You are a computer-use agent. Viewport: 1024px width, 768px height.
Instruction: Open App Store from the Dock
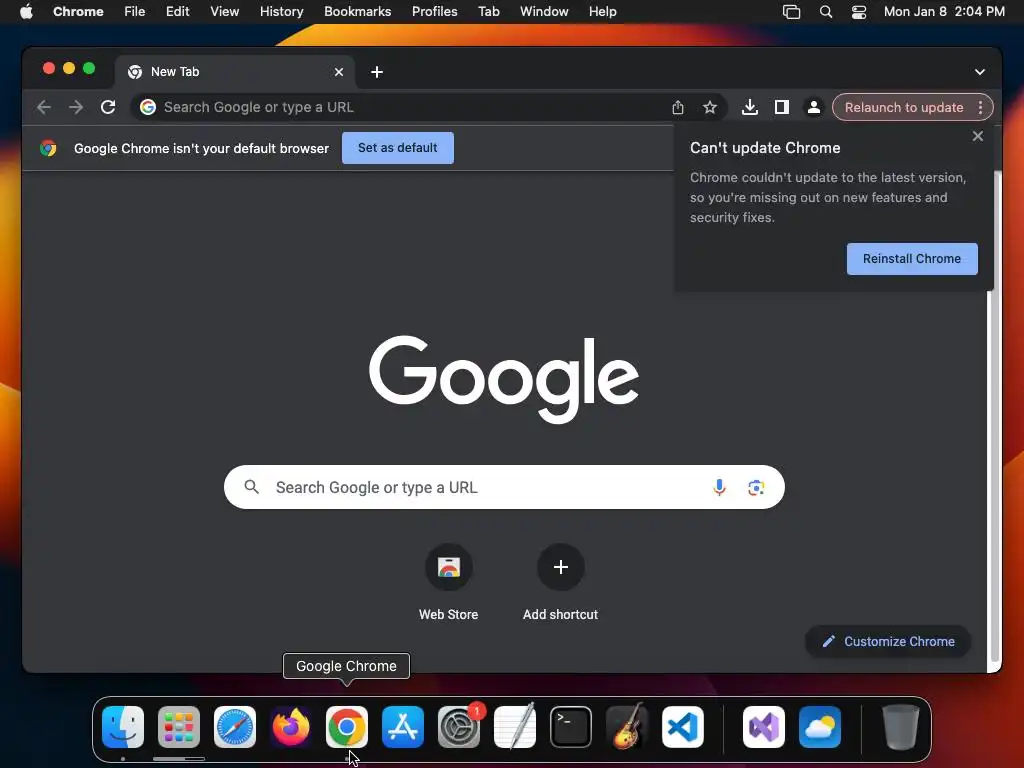click(x=403, y=727)
